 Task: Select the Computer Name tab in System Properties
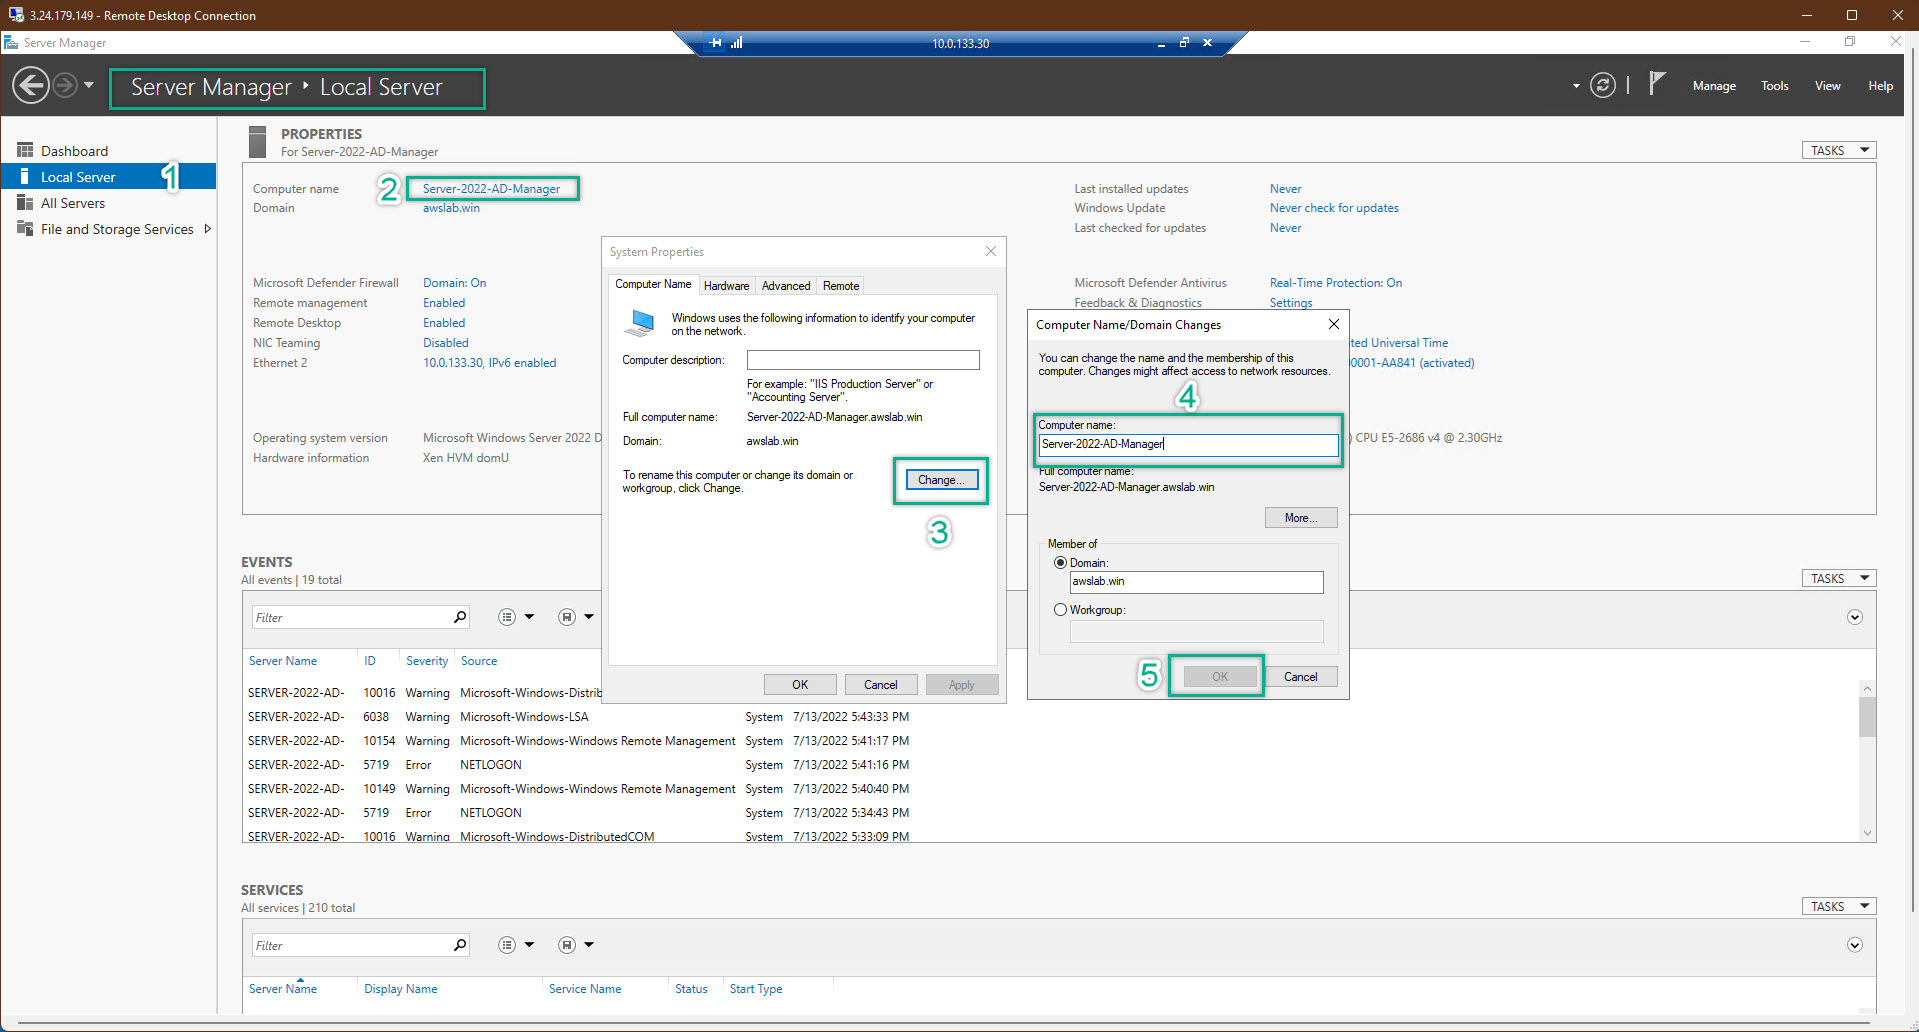[x=653, y=284]
